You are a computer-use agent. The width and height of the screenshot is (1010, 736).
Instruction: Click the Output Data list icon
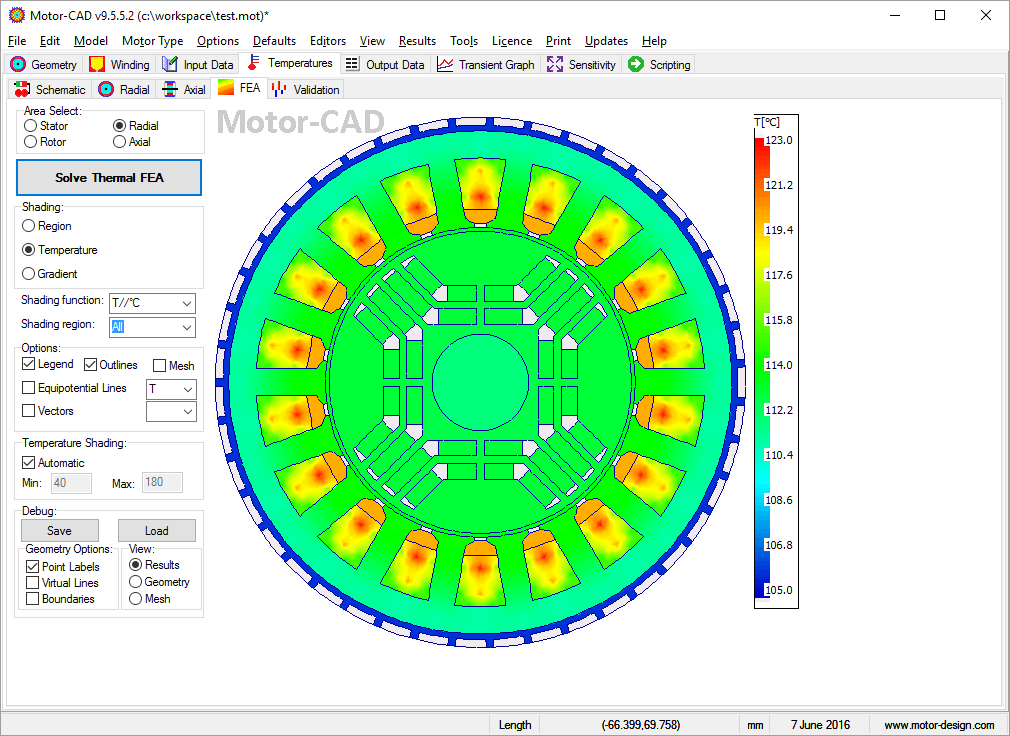coord(352,64)
